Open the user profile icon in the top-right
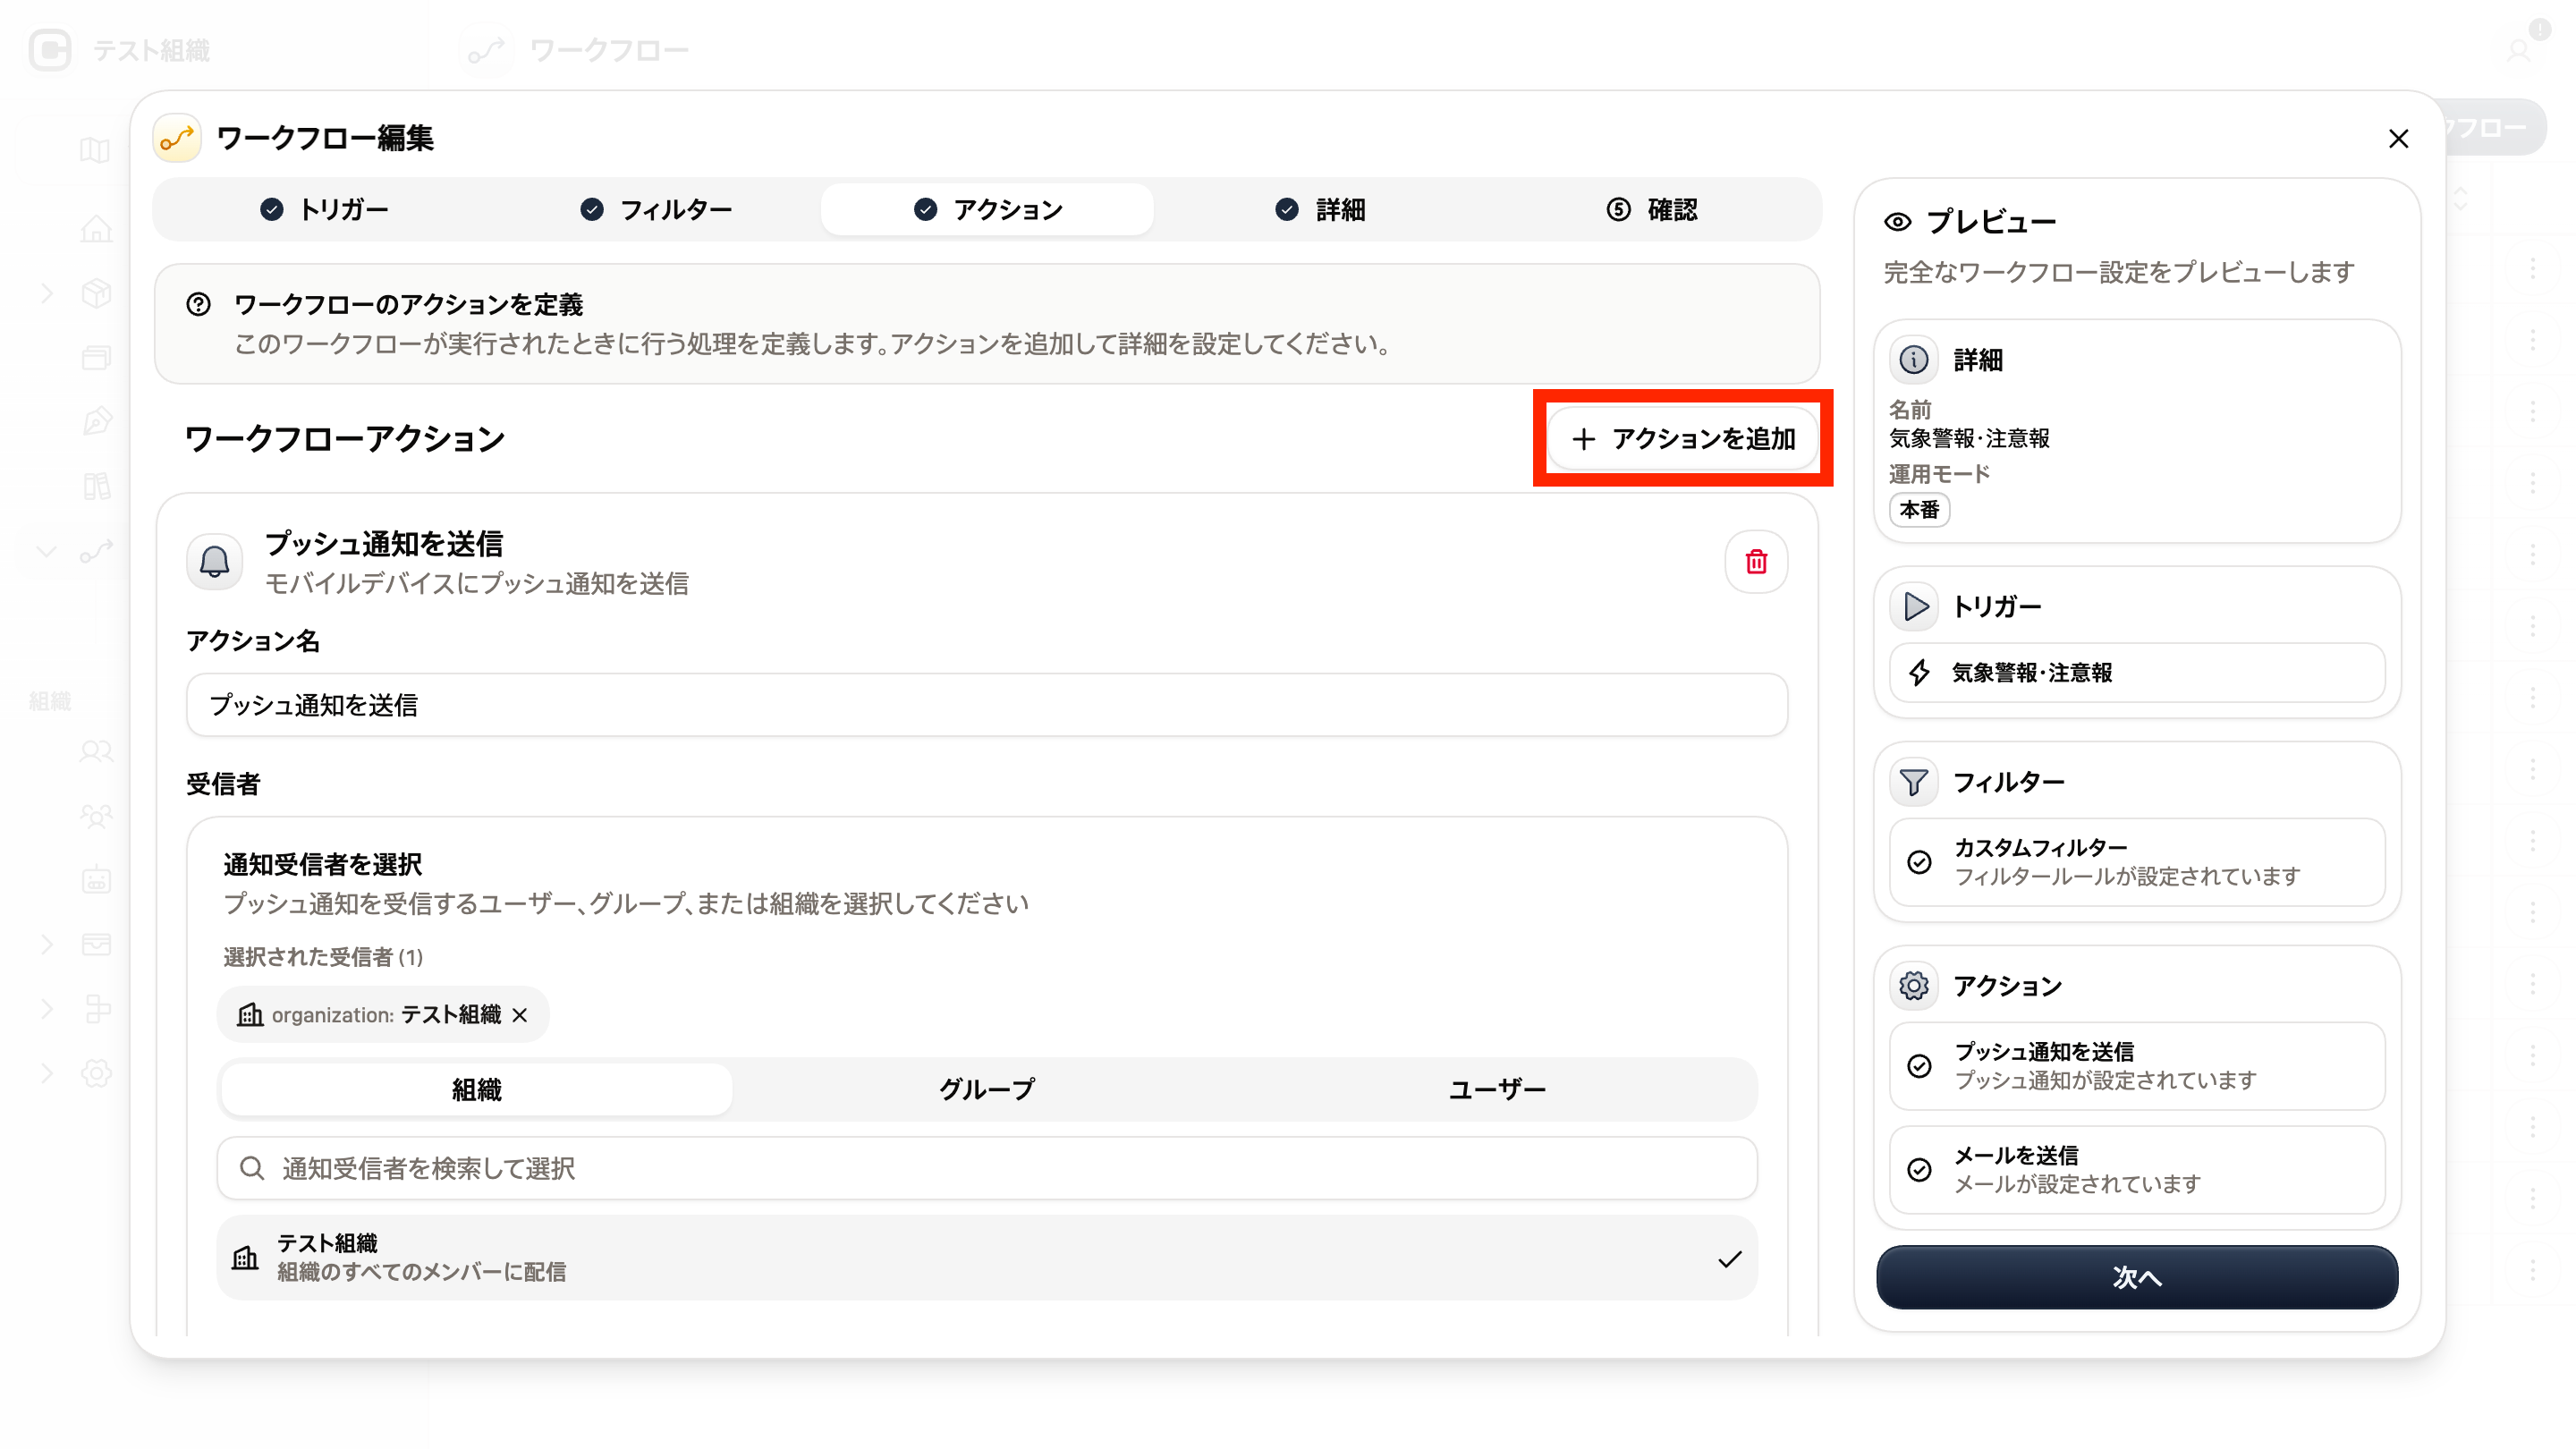The width and height of the screenshot is (2576, 1449). tap(2518, 50)
